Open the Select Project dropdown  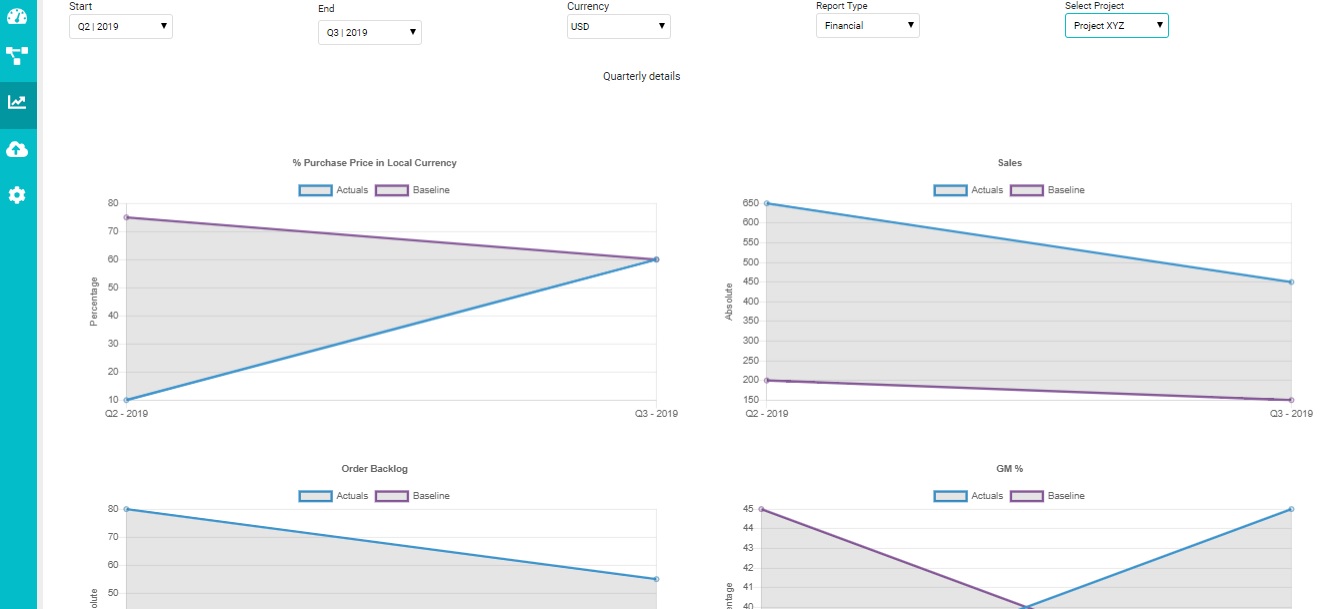[1116, 25]
